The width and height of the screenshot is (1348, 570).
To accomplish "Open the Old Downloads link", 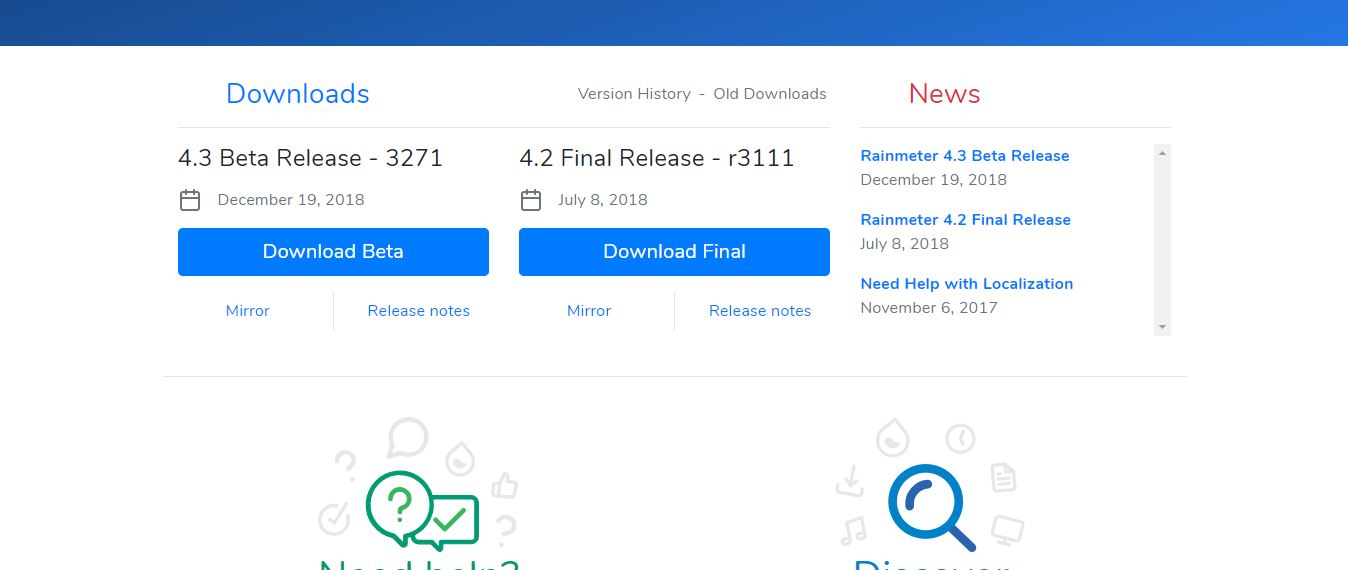I will (x=770, y=94).
